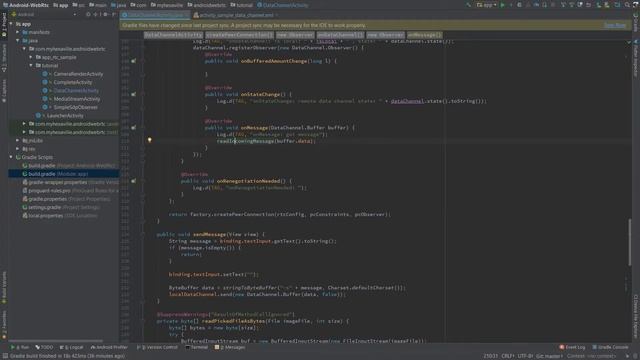This screenshot has width=640, height=360.
Task: Open the TODO tool window tab
Action: 44,347
